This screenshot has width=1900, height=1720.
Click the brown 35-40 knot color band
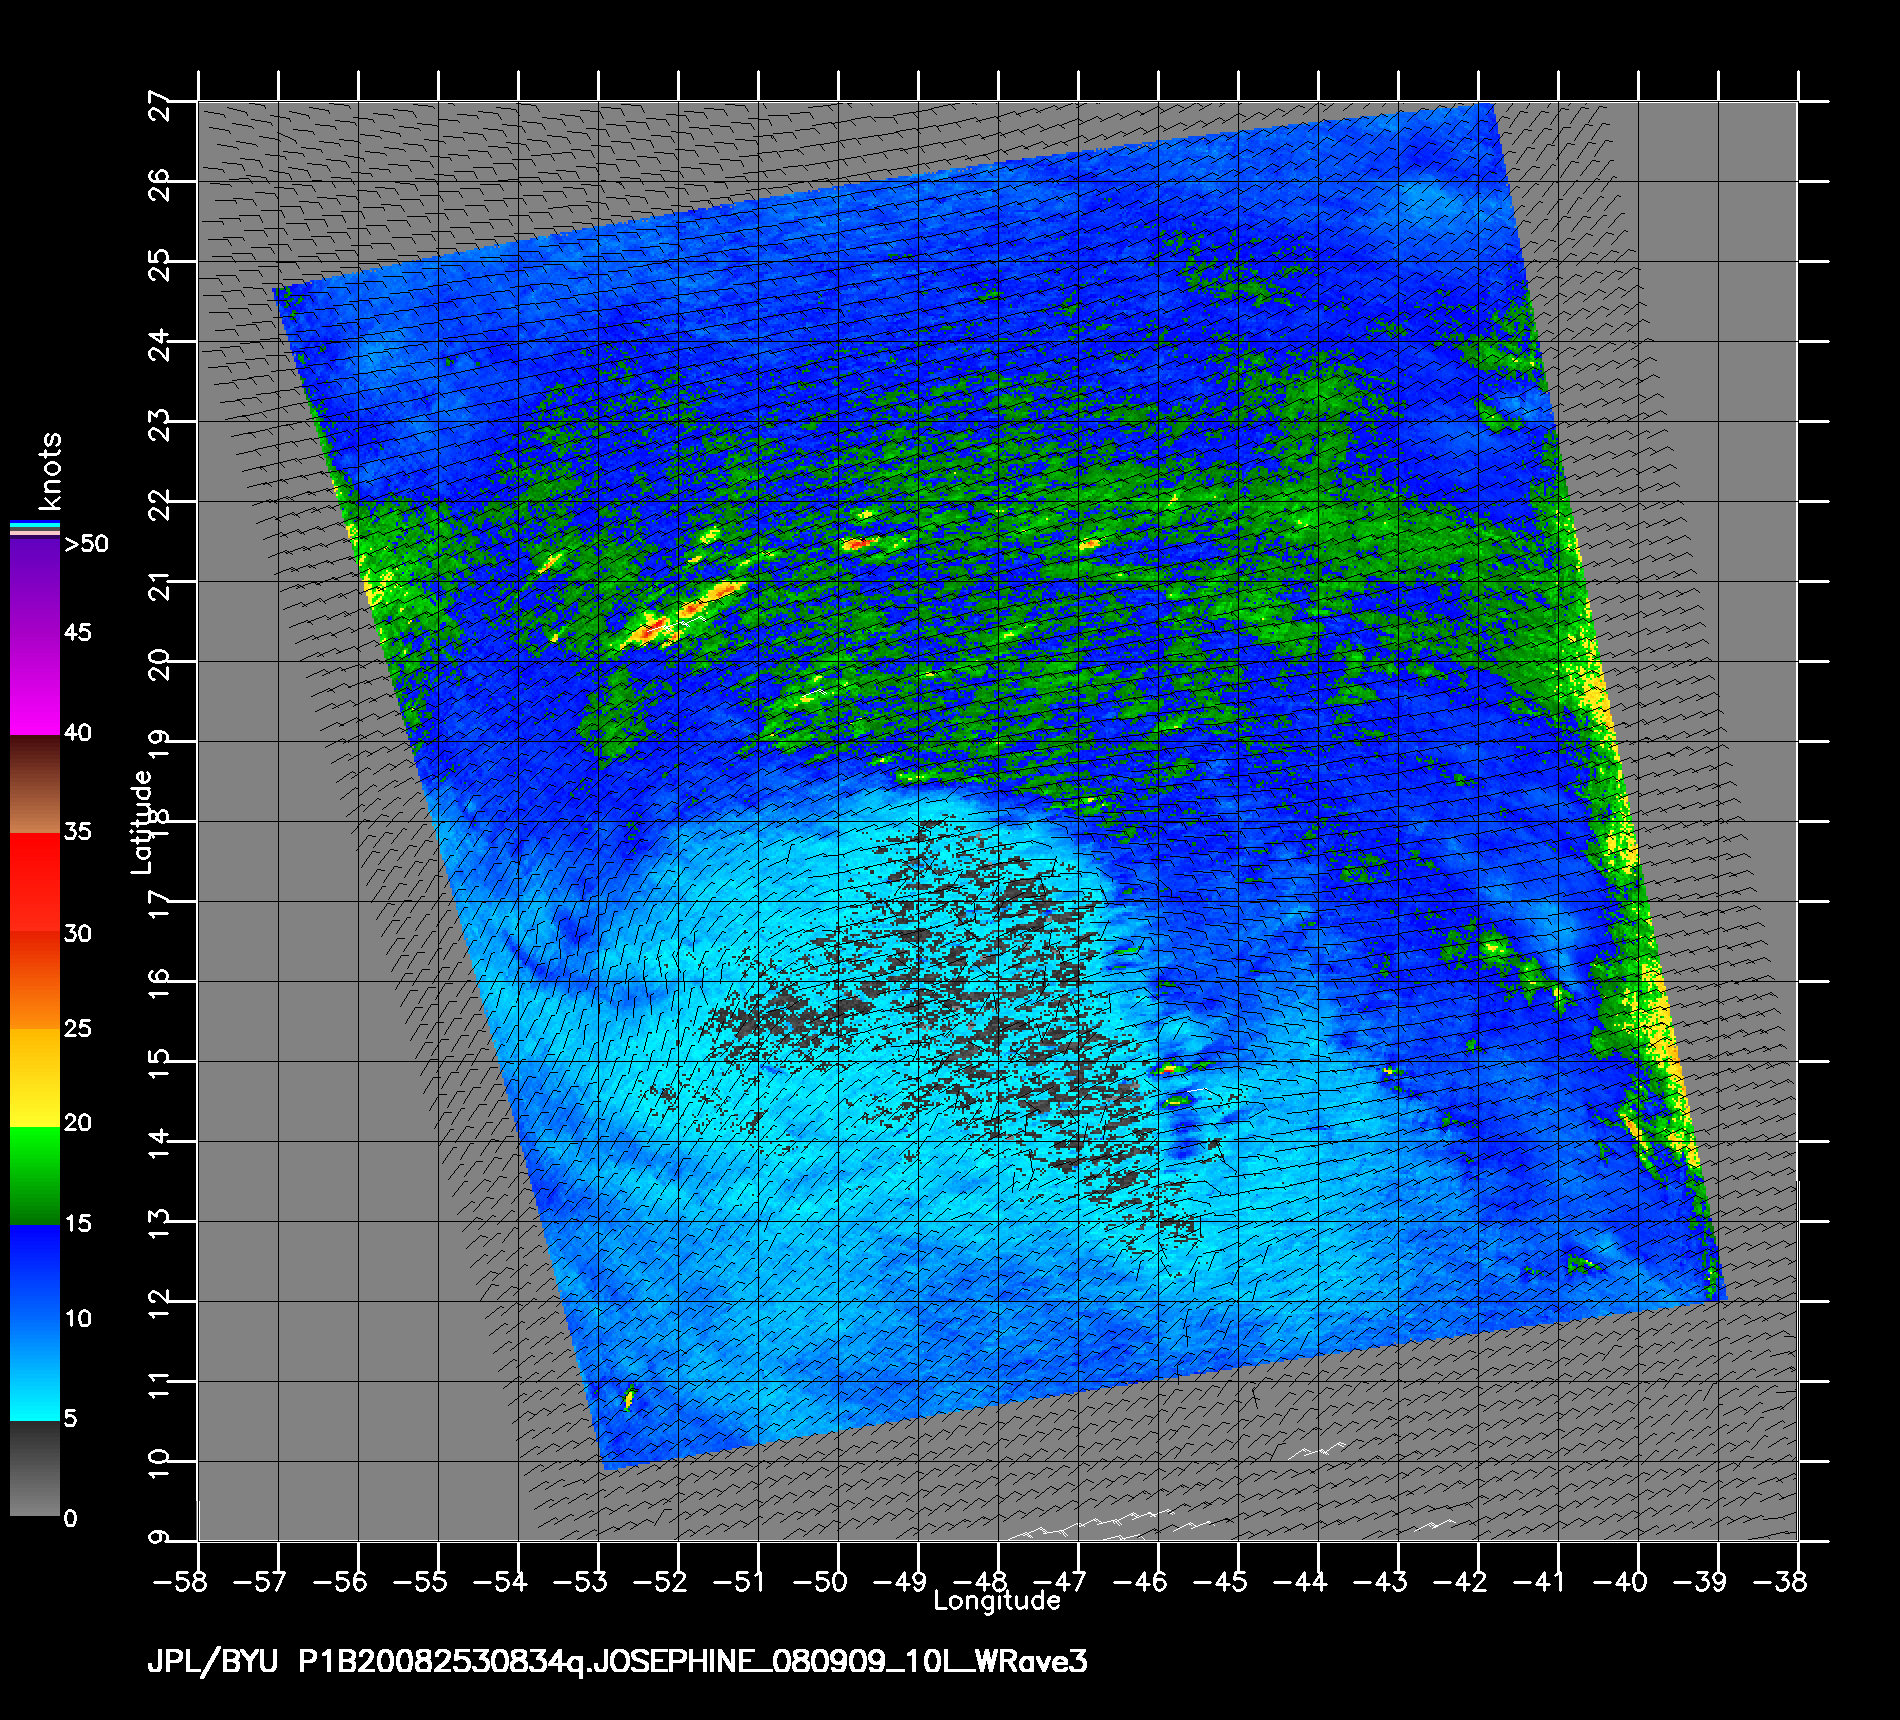pos(35,785)
